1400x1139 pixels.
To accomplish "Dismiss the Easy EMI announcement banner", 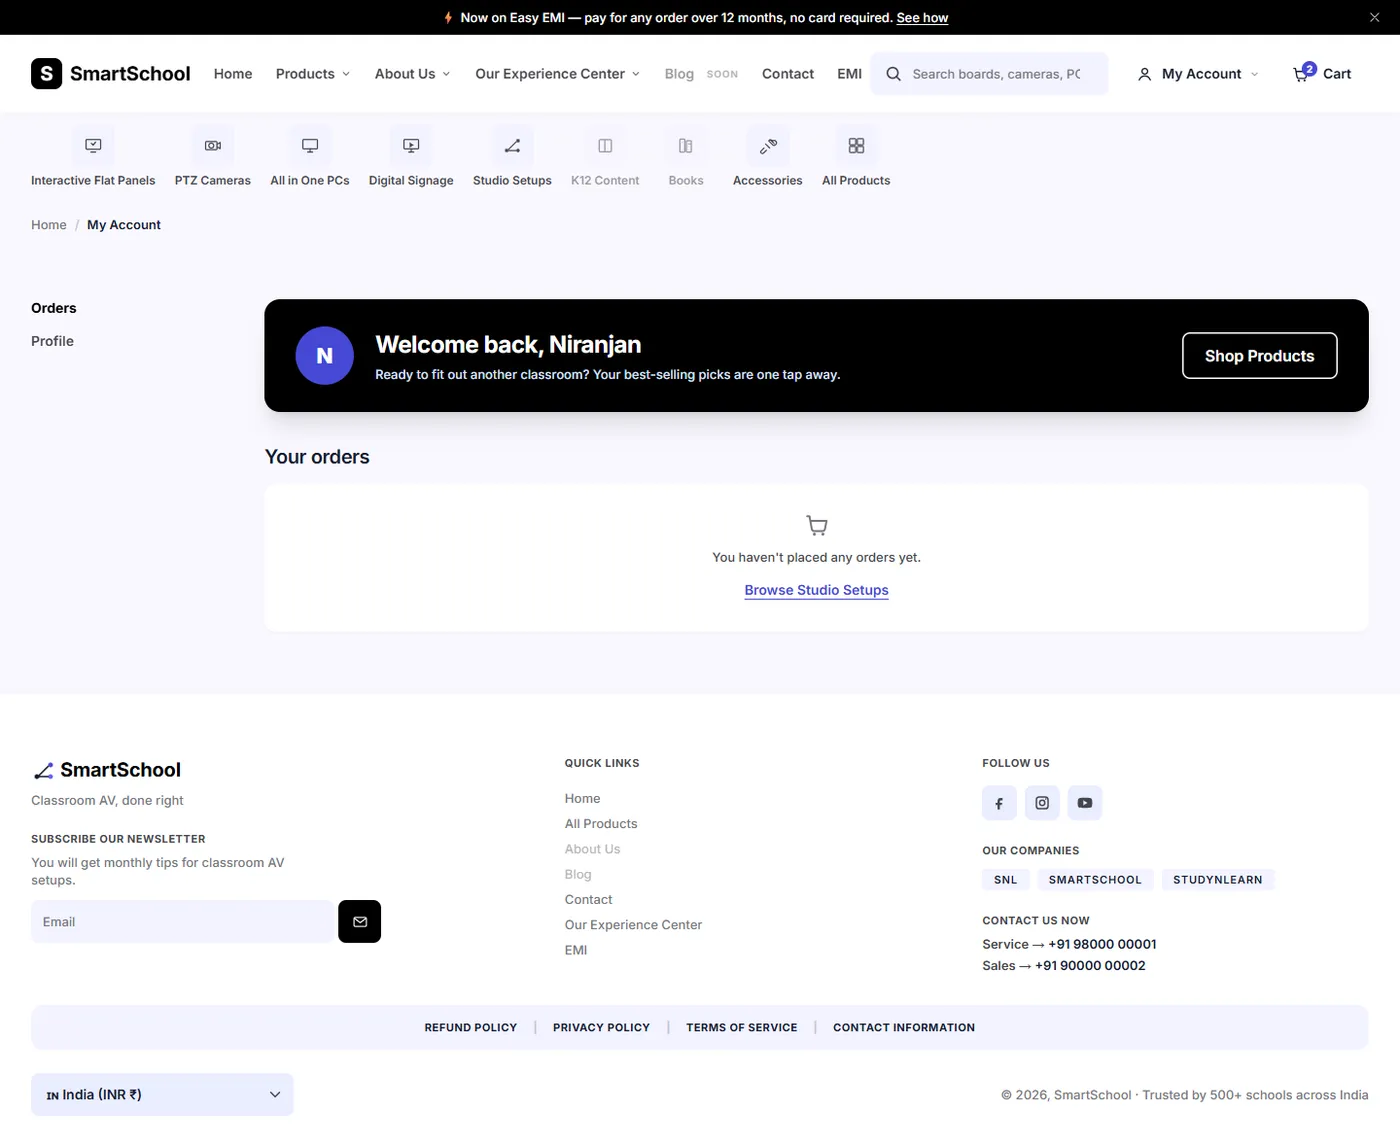I will coord(1374,17).
